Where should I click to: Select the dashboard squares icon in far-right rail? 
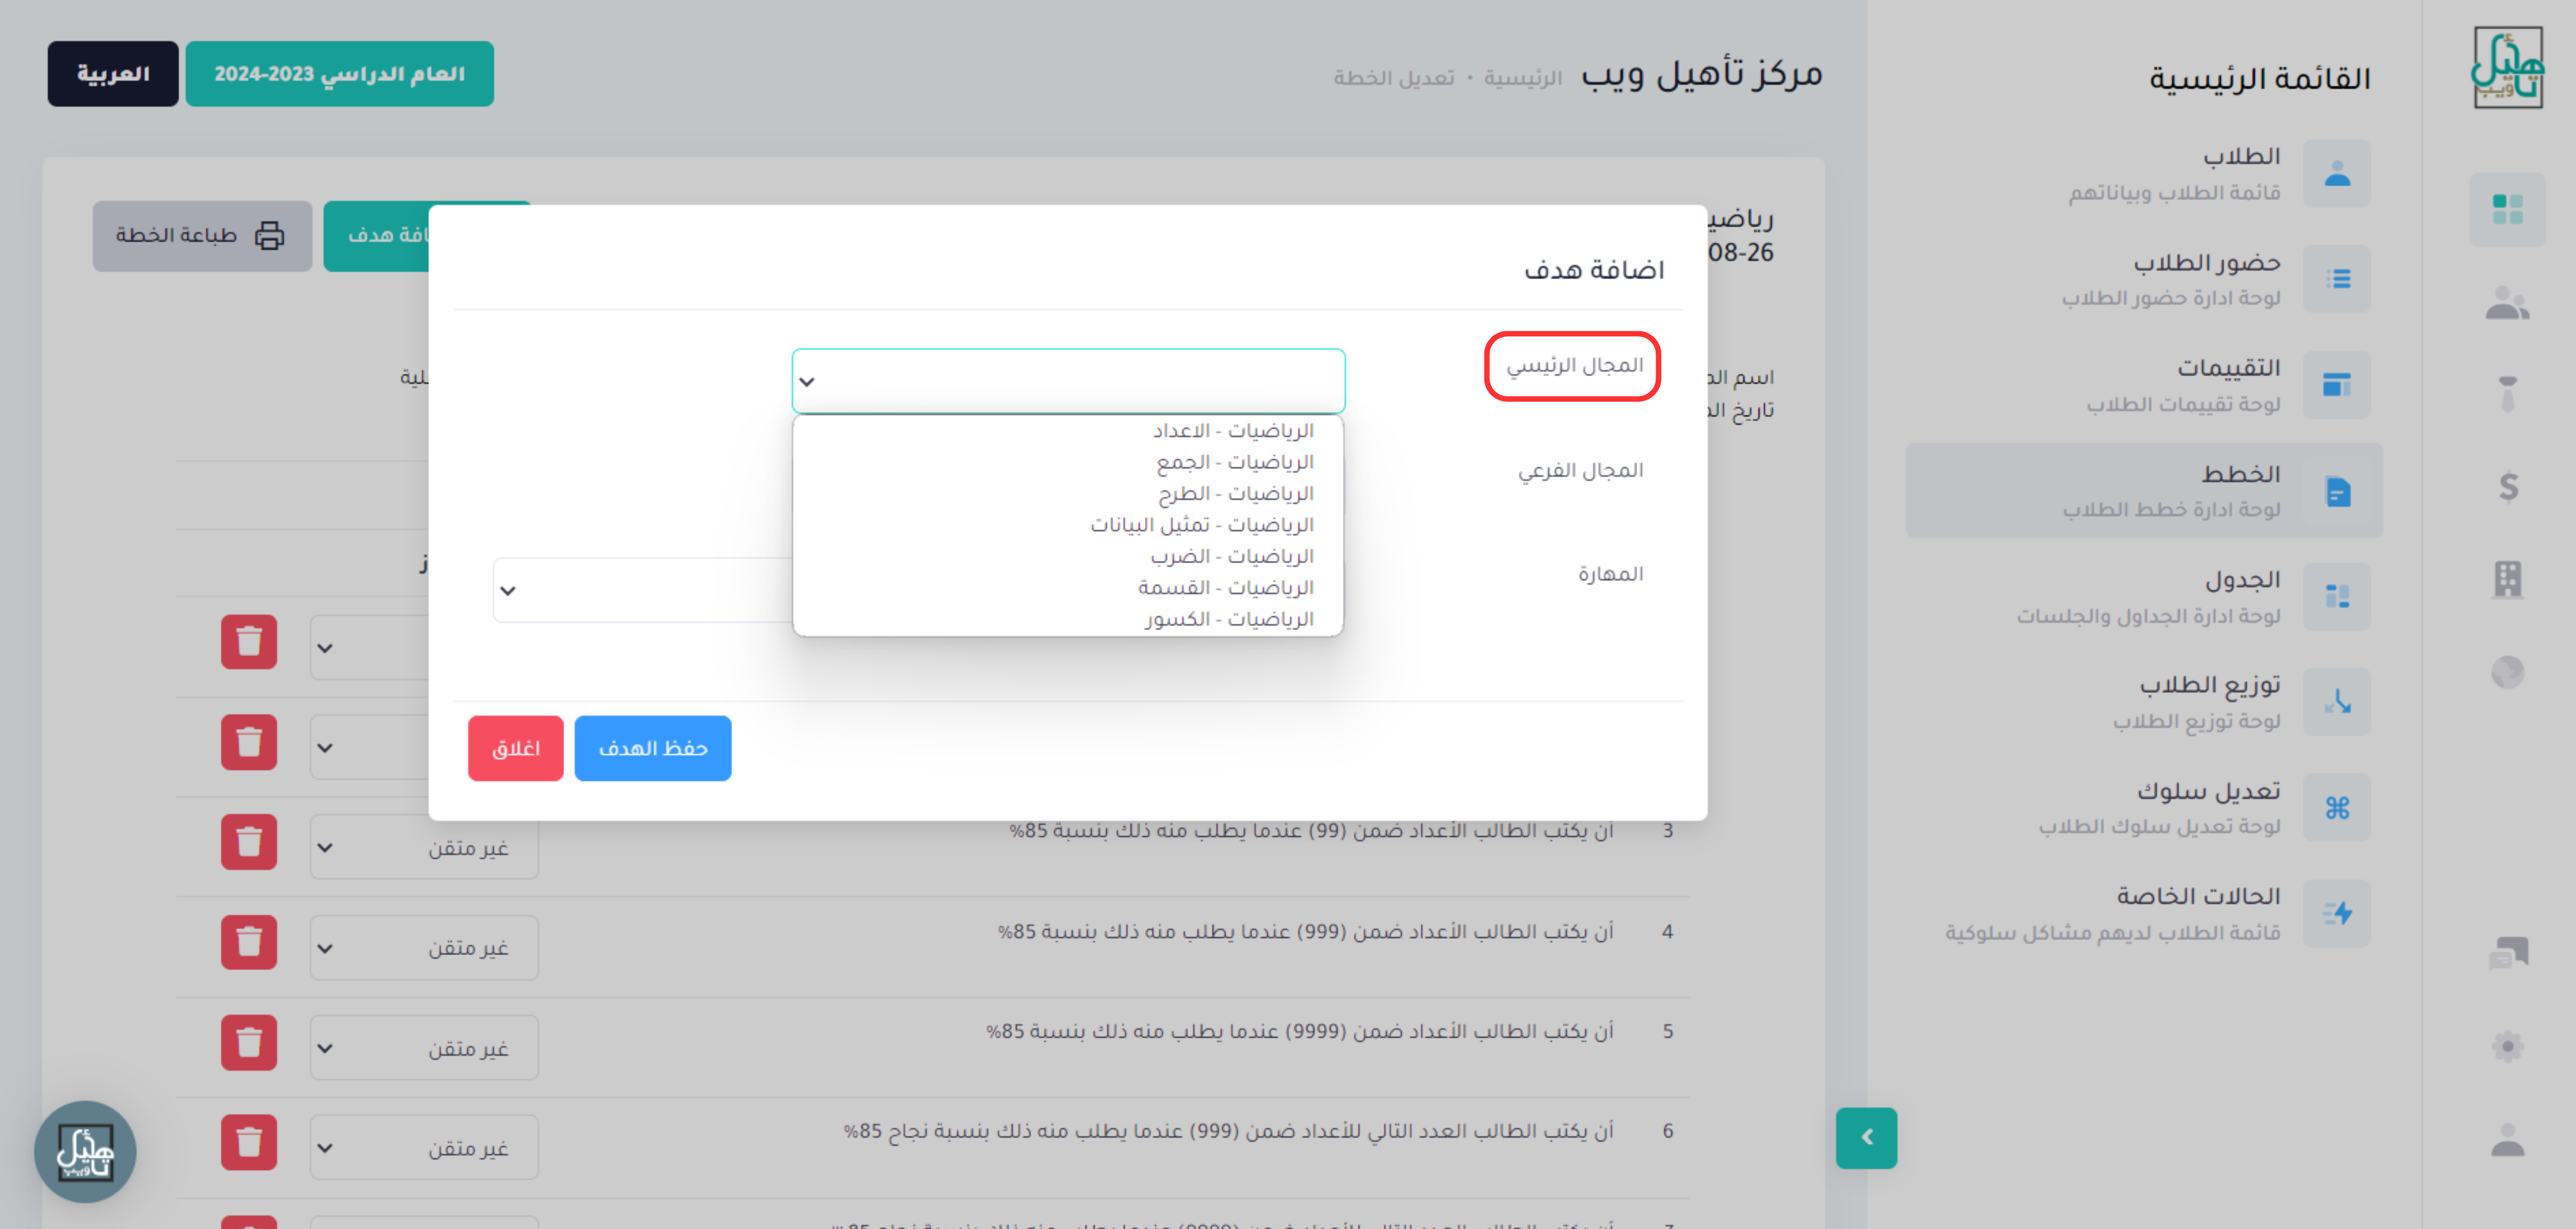(x=2507, y=210)
